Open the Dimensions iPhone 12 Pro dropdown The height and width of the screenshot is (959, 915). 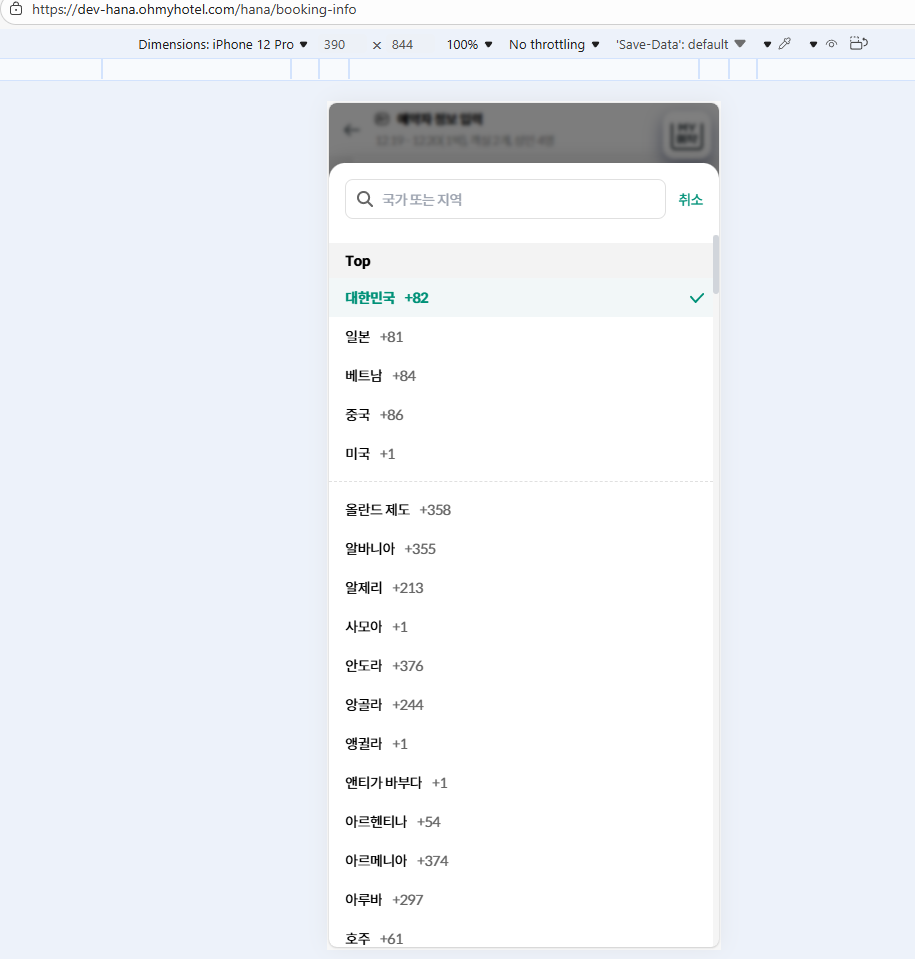223,45
